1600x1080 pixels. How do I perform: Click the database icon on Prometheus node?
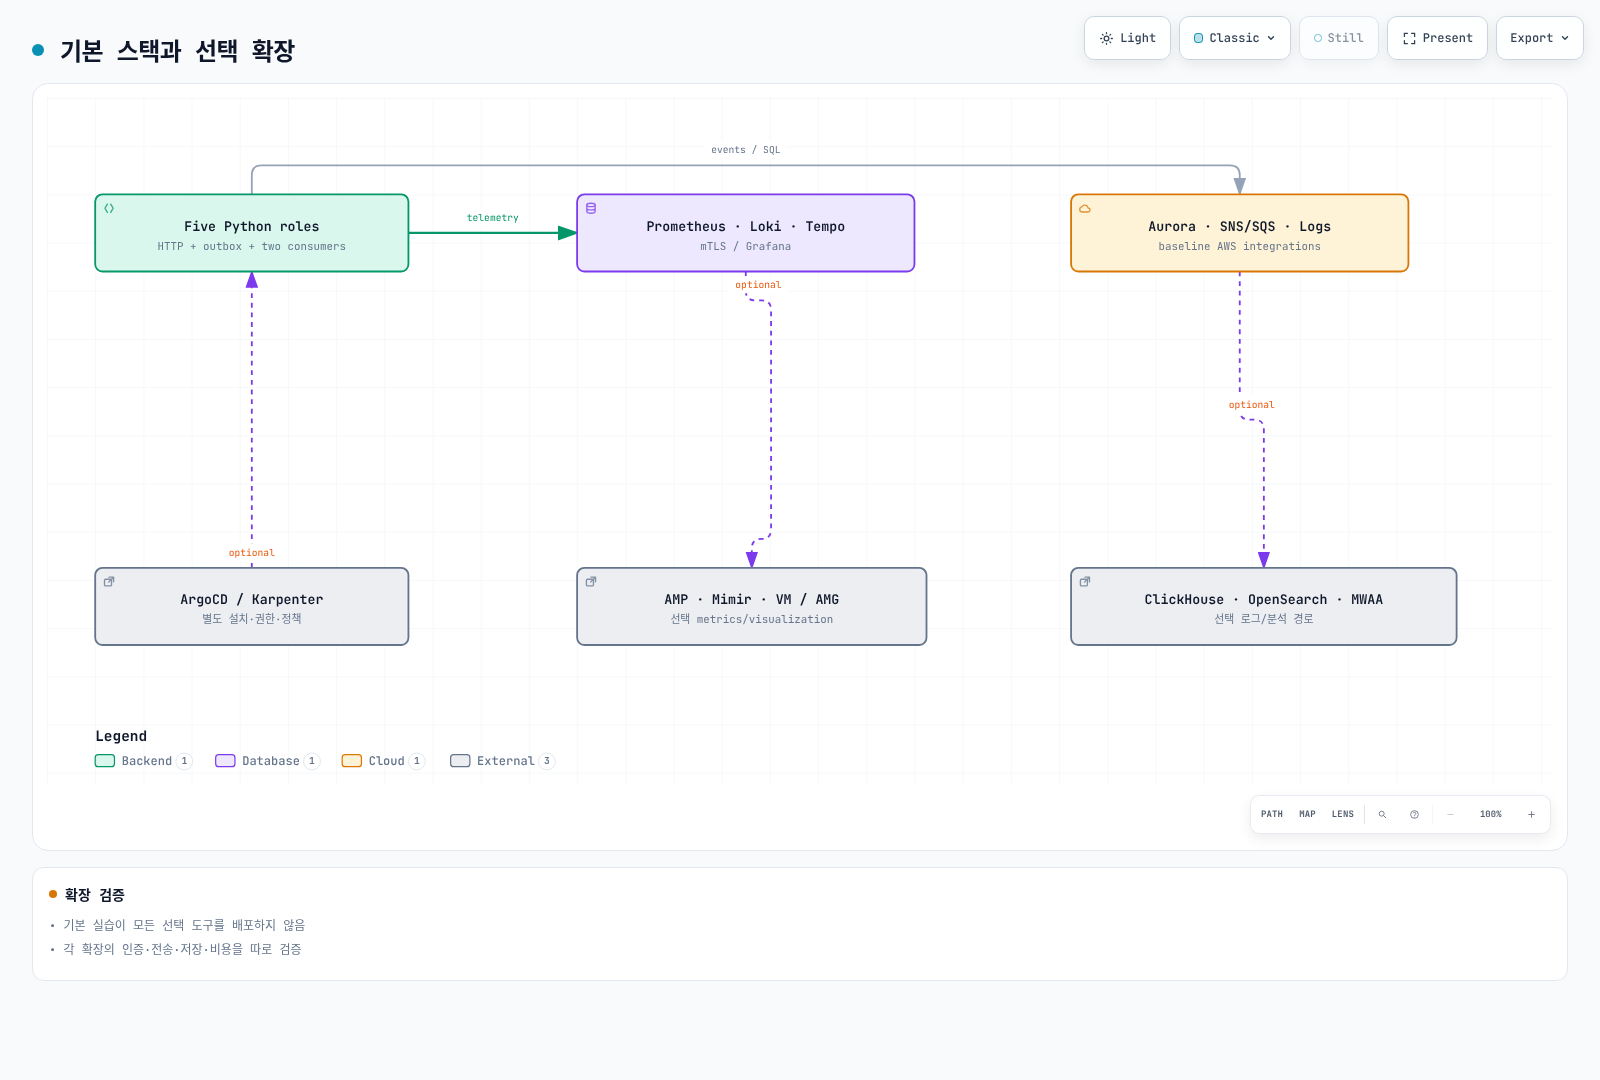click(591, 208)
